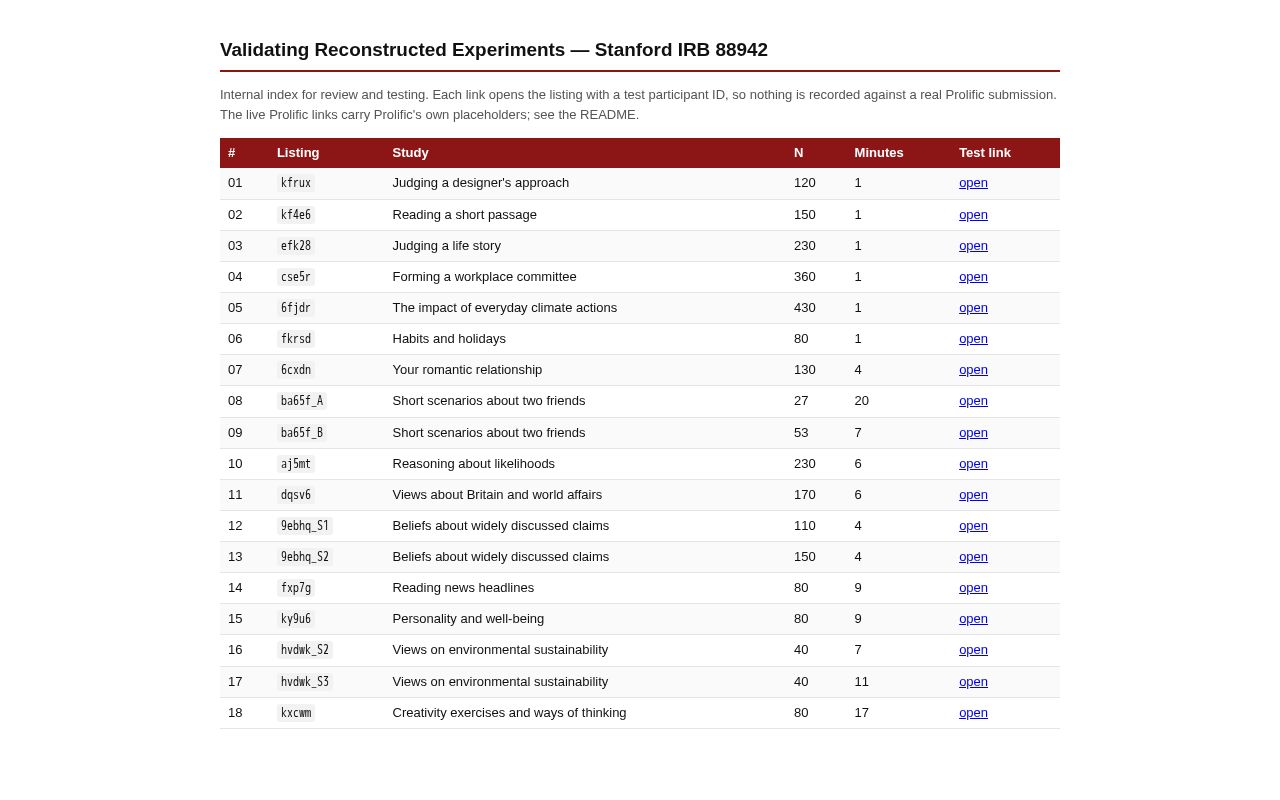Click listing code '9ebhq_S1'
This screenshot has width=1280, height=800.
tap(305, 526)
